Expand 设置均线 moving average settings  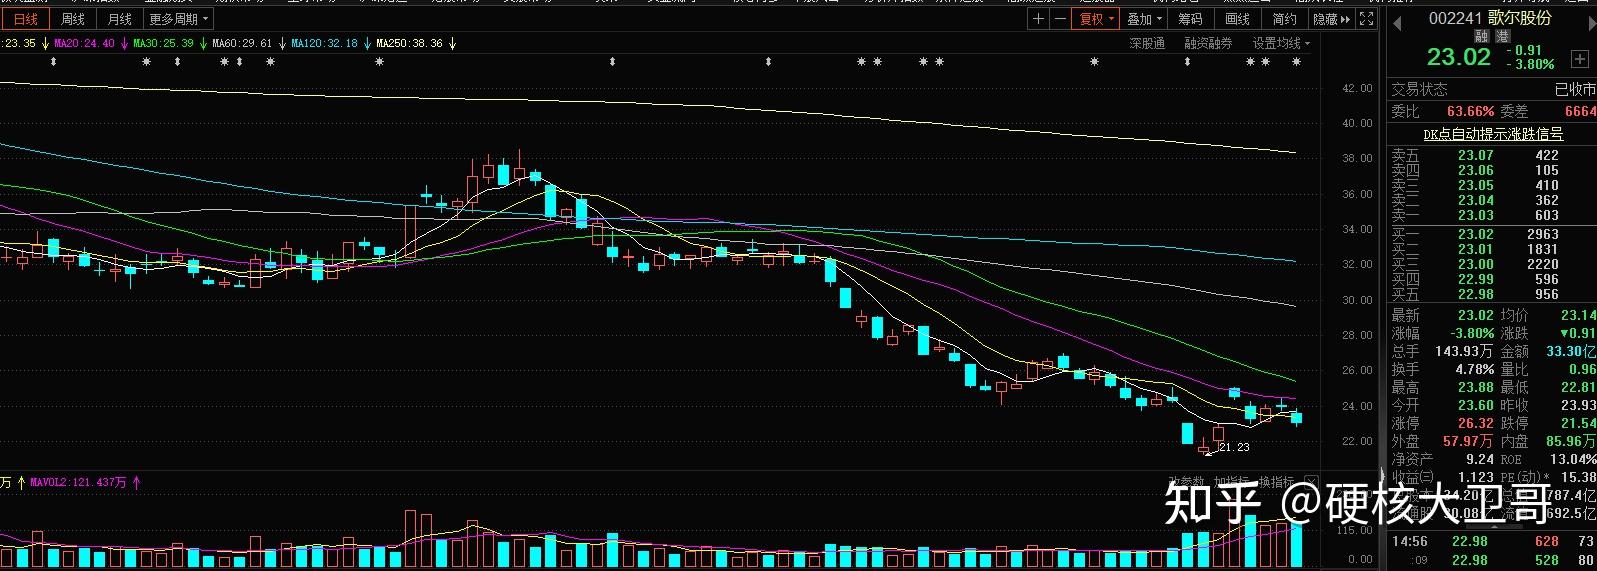pos(1281,44)
